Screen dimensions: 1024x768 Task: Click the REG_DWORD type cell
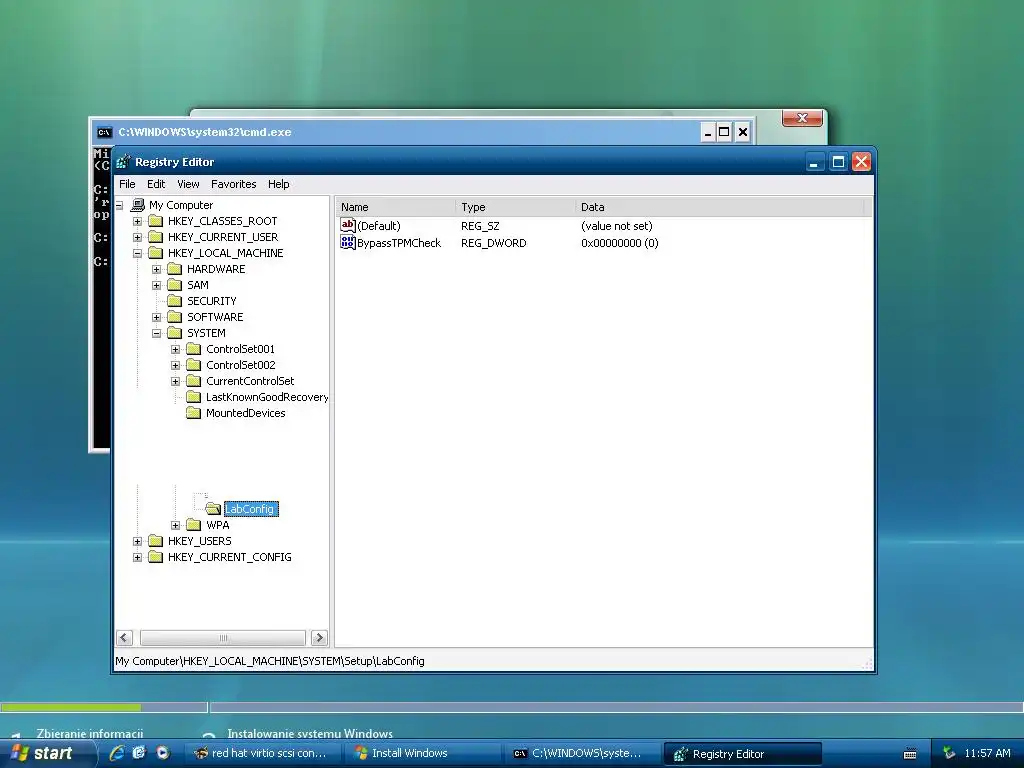494,243
